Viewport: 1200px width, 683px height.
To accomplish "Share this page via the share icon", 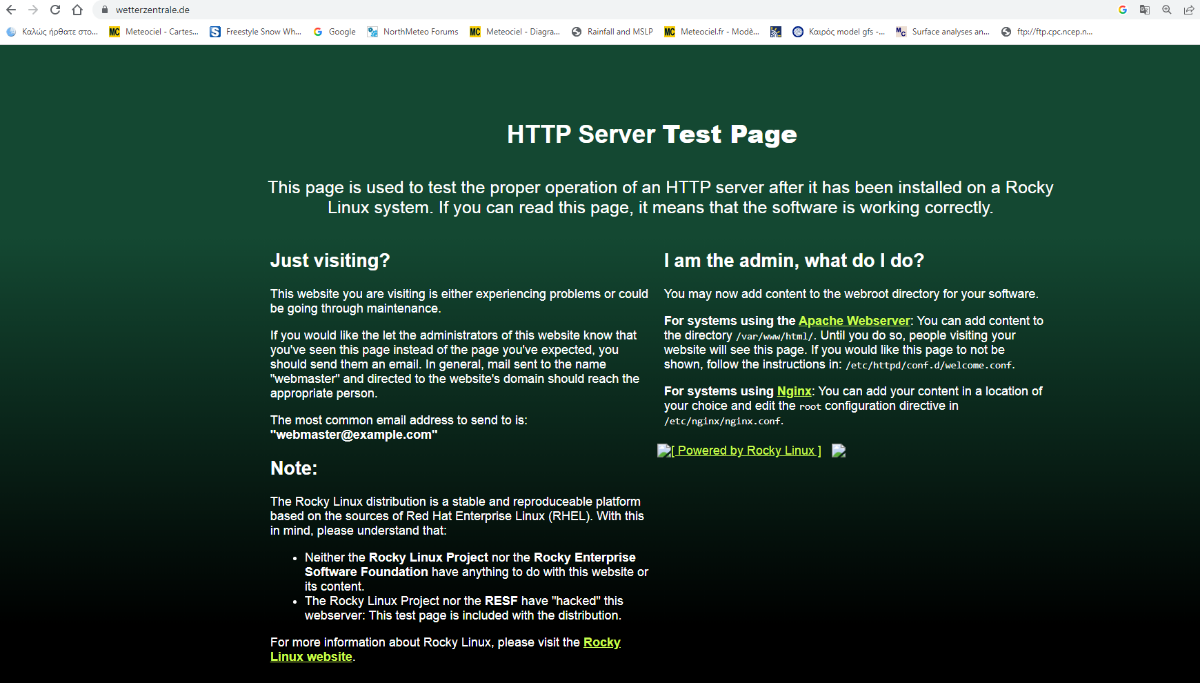I will [1188, 9].
